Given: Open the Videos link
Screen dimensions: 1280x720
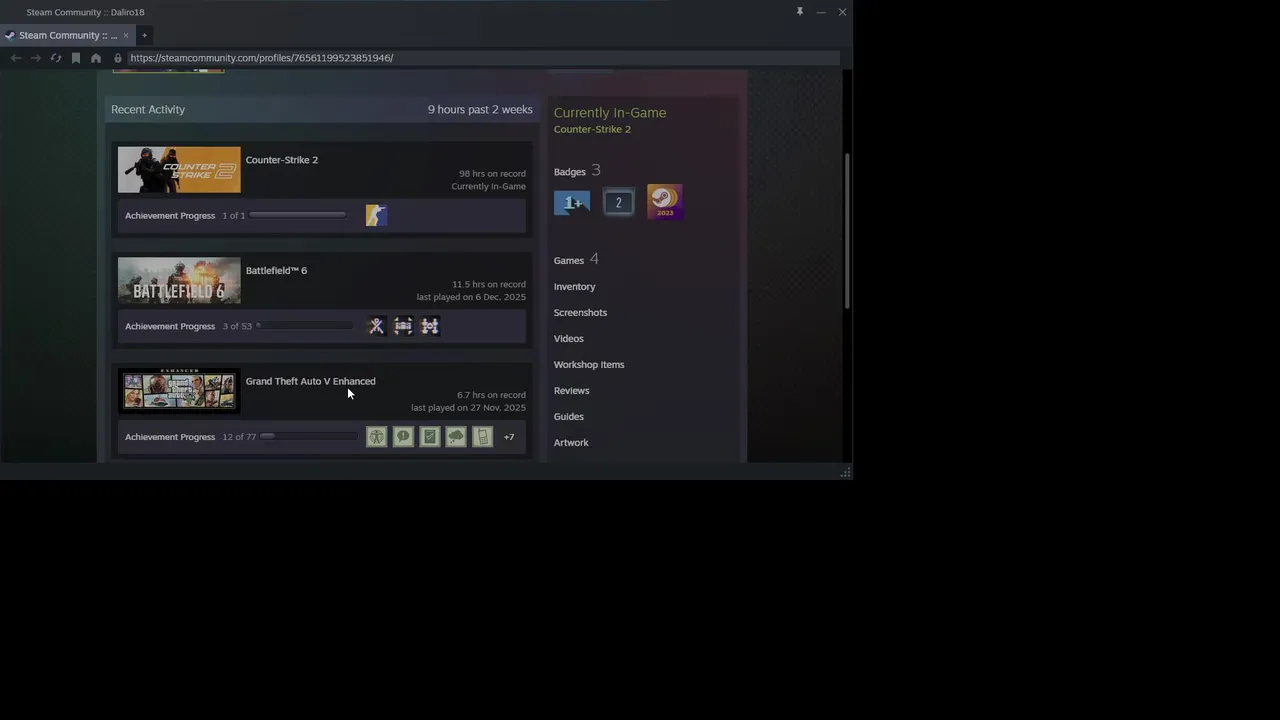Looking at the screenshot, I should pos(569,339).
